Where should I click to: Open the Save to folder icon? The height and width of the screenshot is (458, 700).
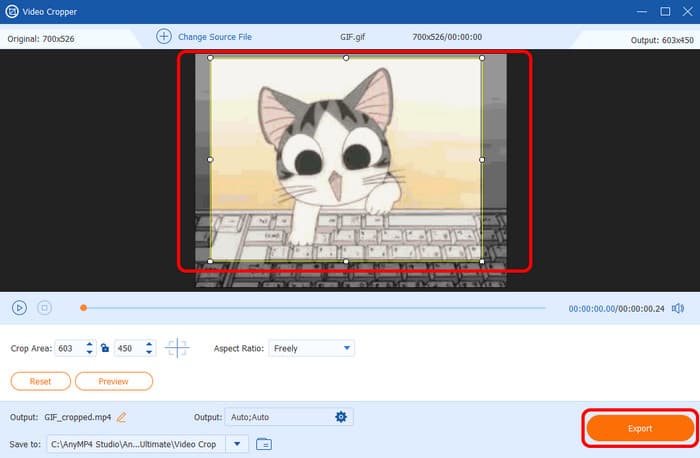coord(264,444)
